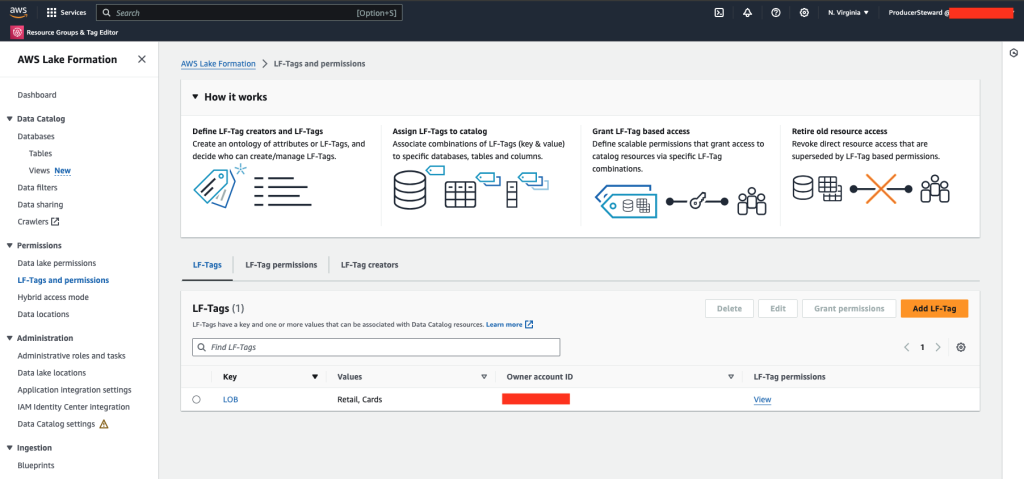Click the Edit button

[778, 308]
